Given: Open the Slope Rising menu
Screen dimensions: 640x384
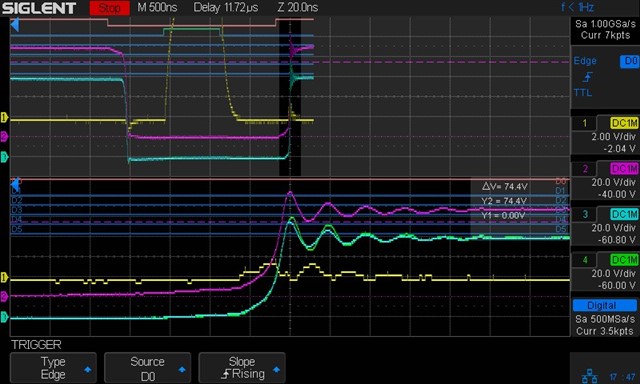Looking at the screenshot, I should tap(242, 368).
